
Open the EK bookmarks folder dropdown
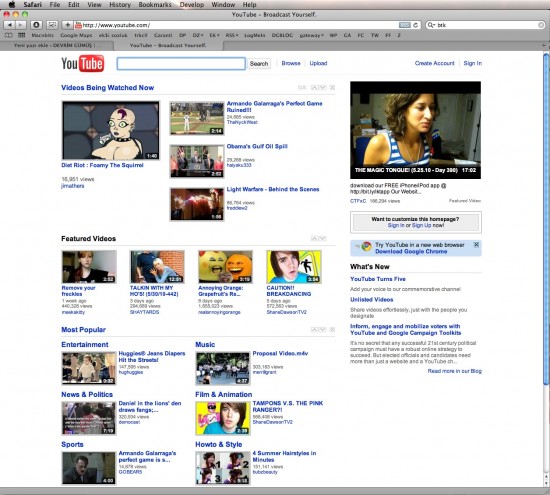pos(214,35)
